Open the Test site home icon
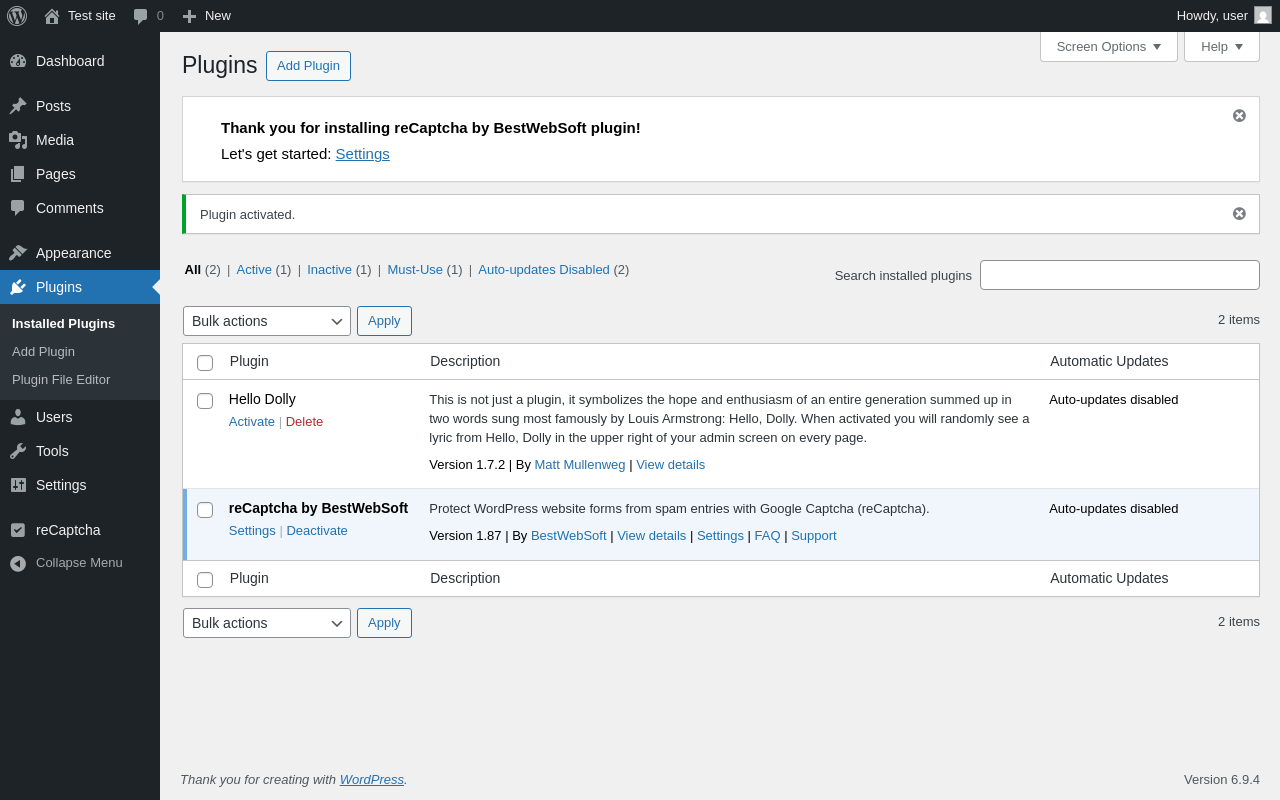The width and height of the screenshot is (1280, 800). click(52, 16)
